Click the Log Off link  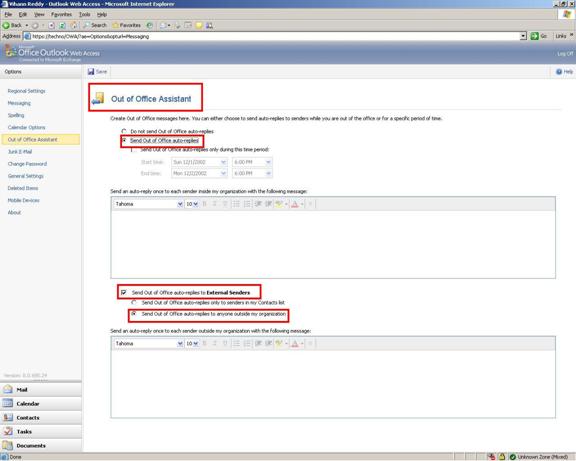point(565,54)
